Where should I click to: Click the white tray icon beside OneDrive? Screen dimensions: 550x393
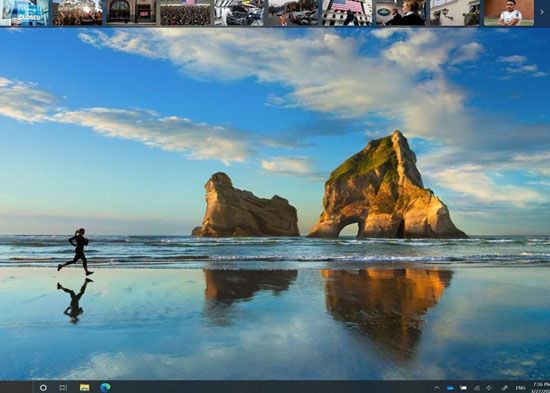[463, 388]
